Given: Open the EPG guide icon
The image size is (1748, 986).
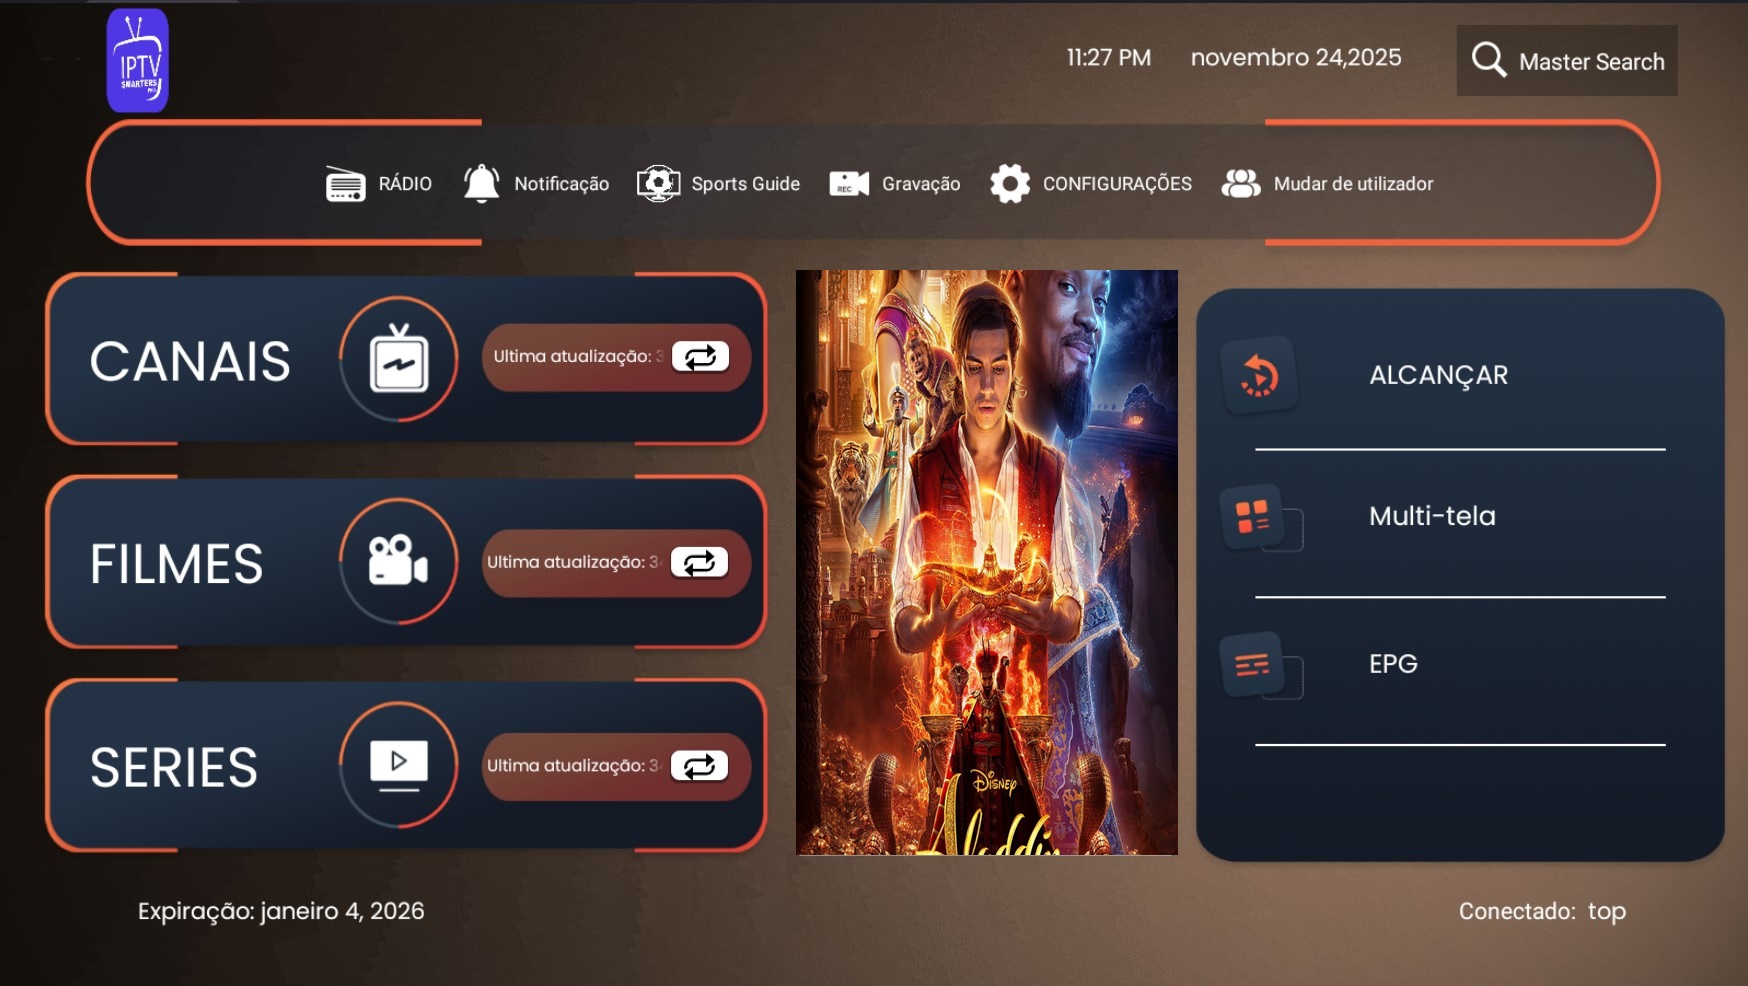Looking at the screenshot, I should coord(1250,662).
